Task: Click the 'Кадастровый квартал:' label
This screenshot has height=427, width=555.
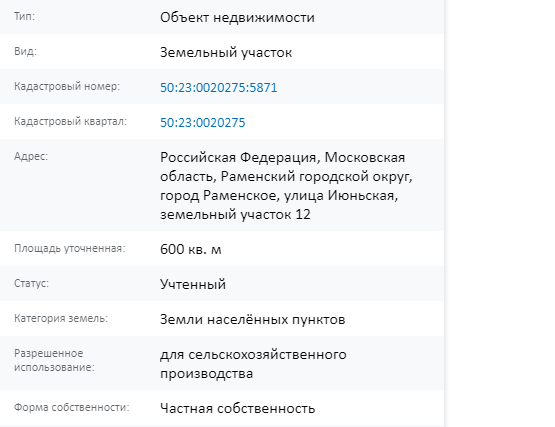Action: (70, 121)
